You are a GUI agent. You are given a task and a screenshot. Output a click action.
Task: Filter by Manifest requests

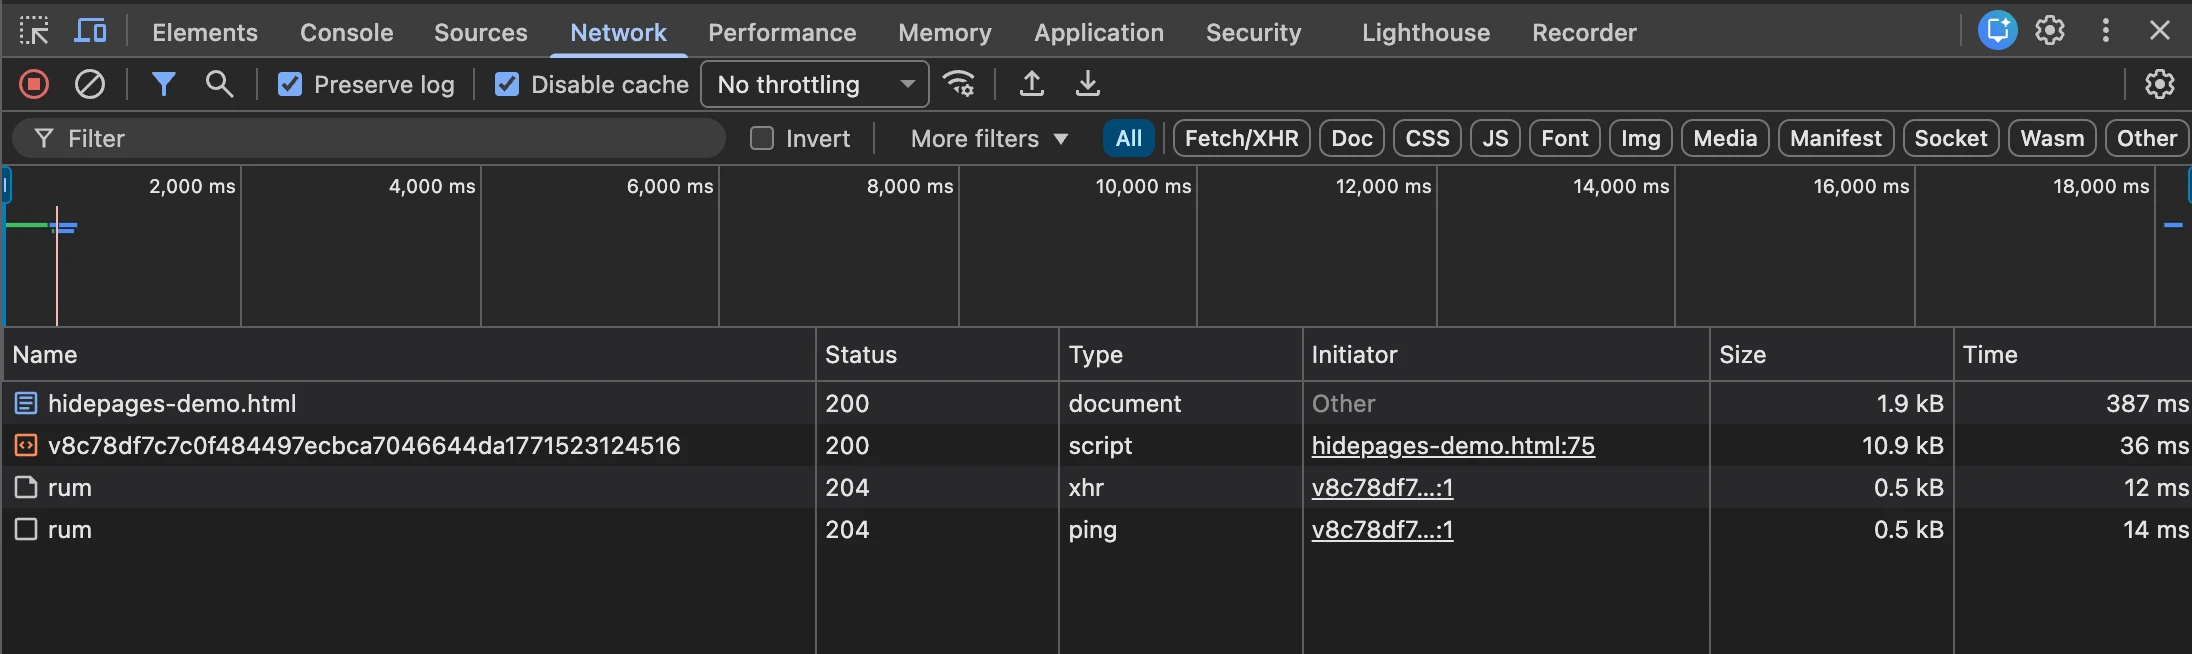[x=1836, y=138]
